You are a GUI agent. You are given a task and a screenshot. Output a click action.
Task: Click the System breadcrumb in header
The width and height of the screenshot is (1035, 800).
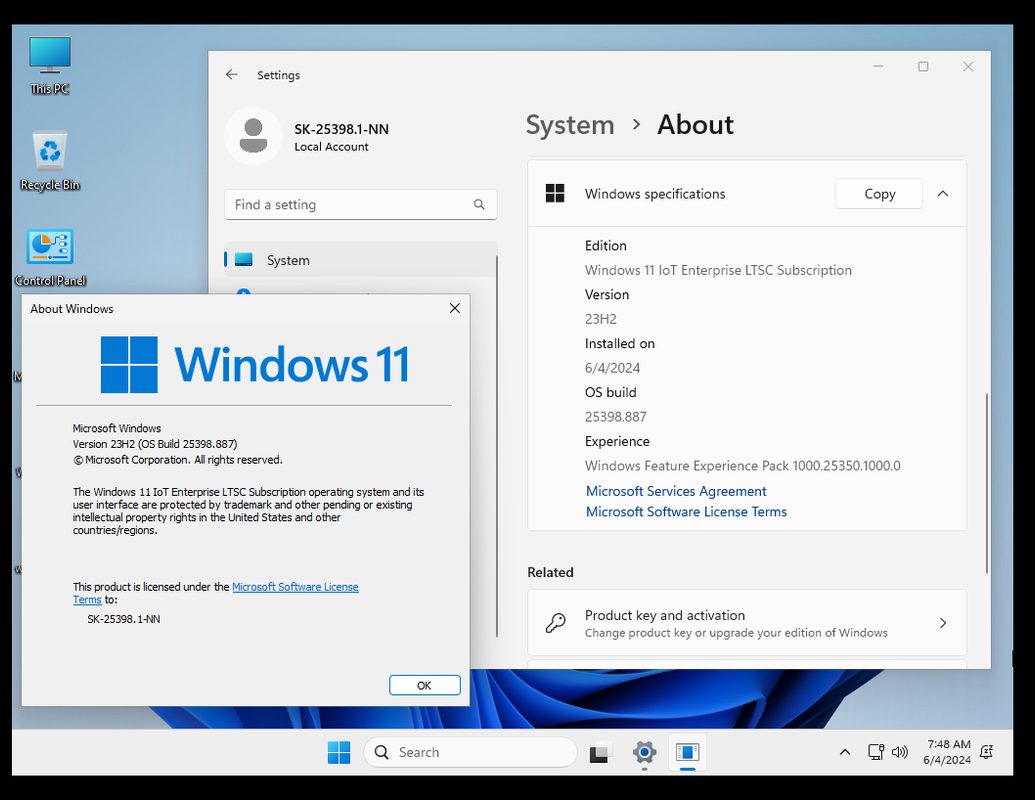[x=570, y=125]
